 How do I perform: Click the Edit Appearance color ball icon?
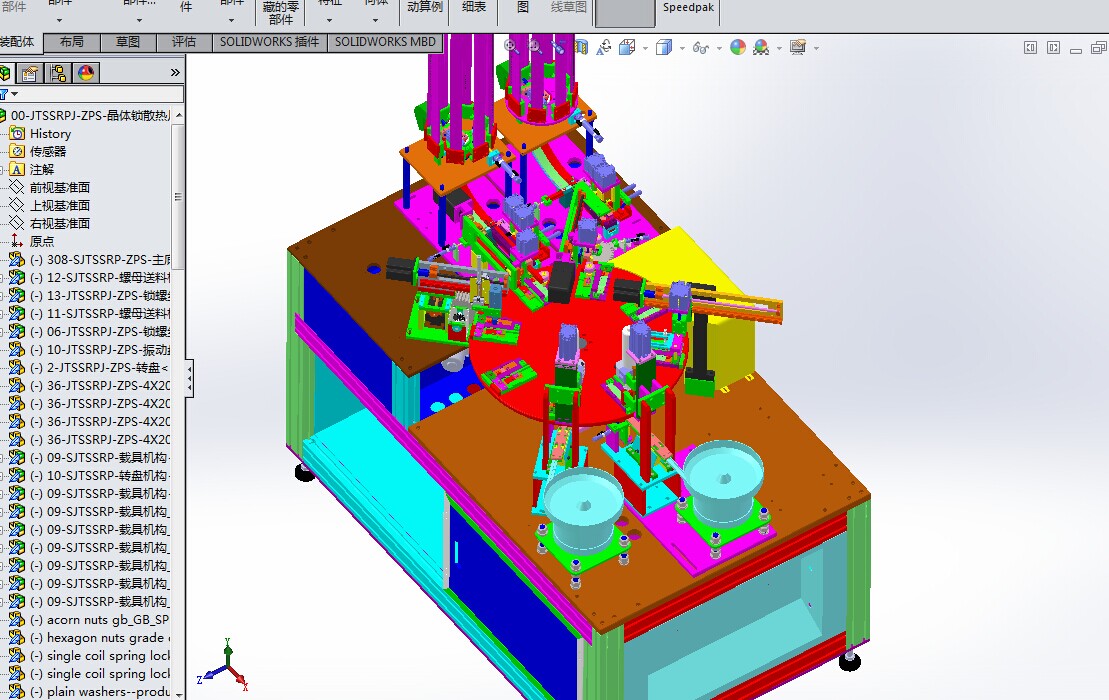pos(738,47)
